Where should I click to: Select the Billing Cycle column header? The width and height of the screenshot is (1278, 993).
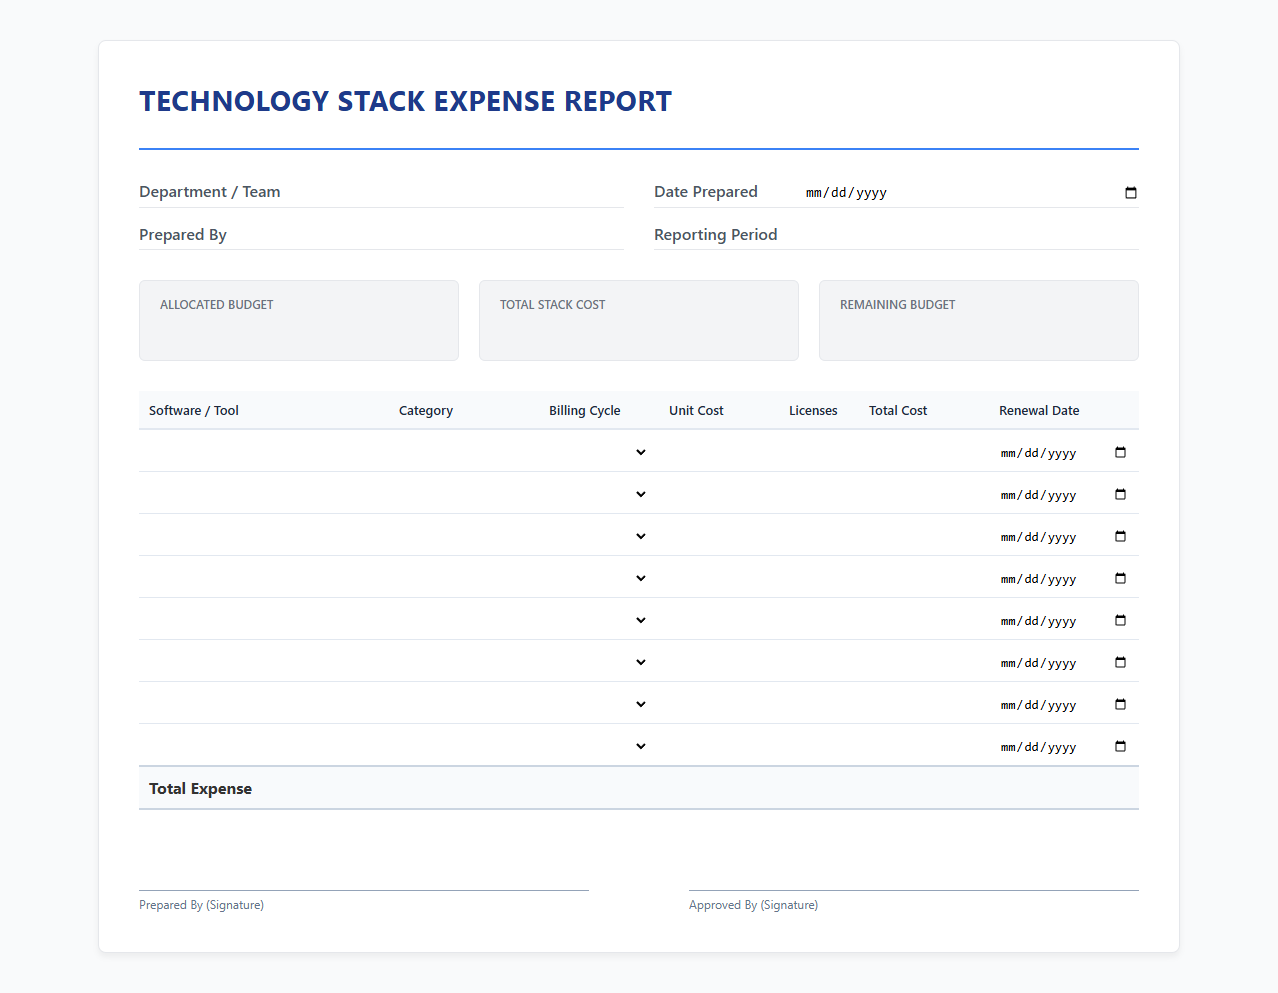[585, 410]
